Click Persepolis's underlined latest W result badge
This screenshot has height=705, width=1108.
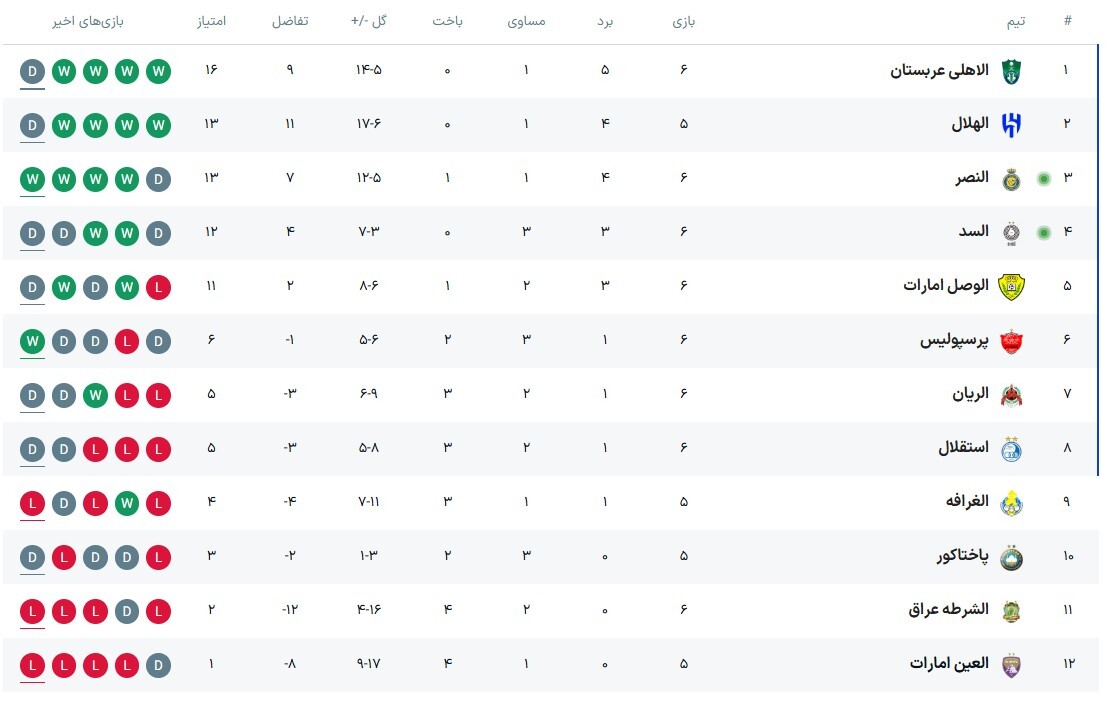point(33,342)
